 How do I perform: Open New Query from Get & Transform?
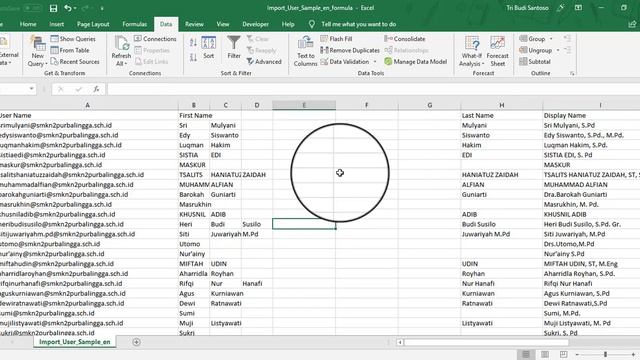point(38,51)
